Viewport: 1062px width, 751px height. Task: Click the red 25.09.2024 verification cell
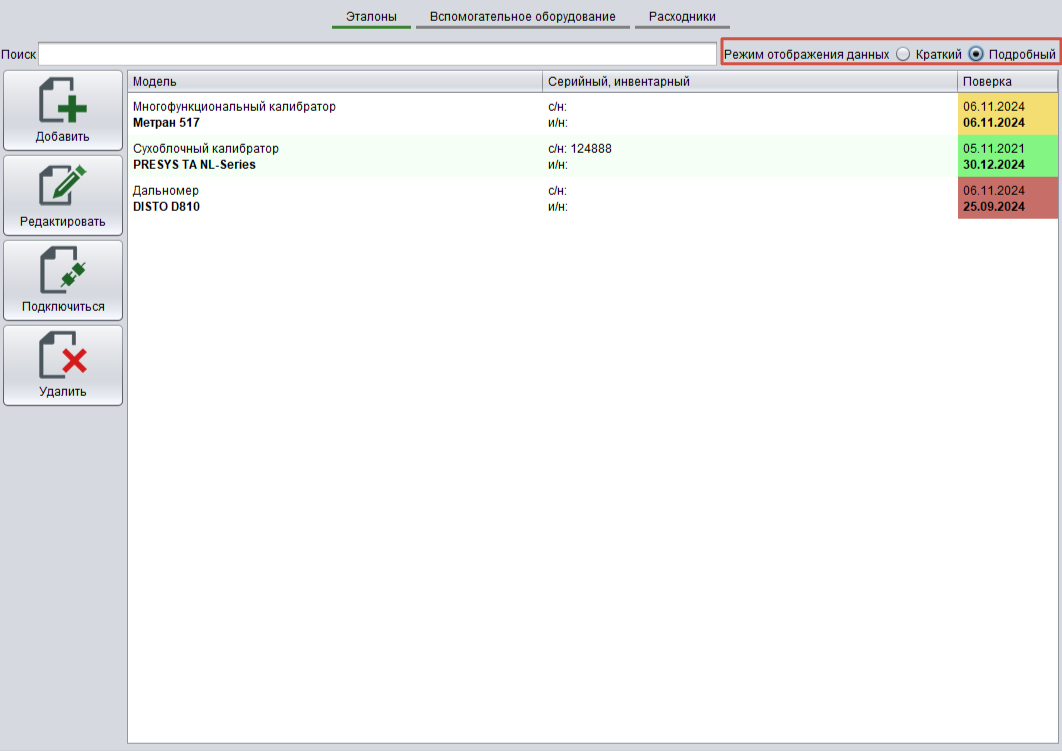pyautogui.click(x=1007, y=198)
